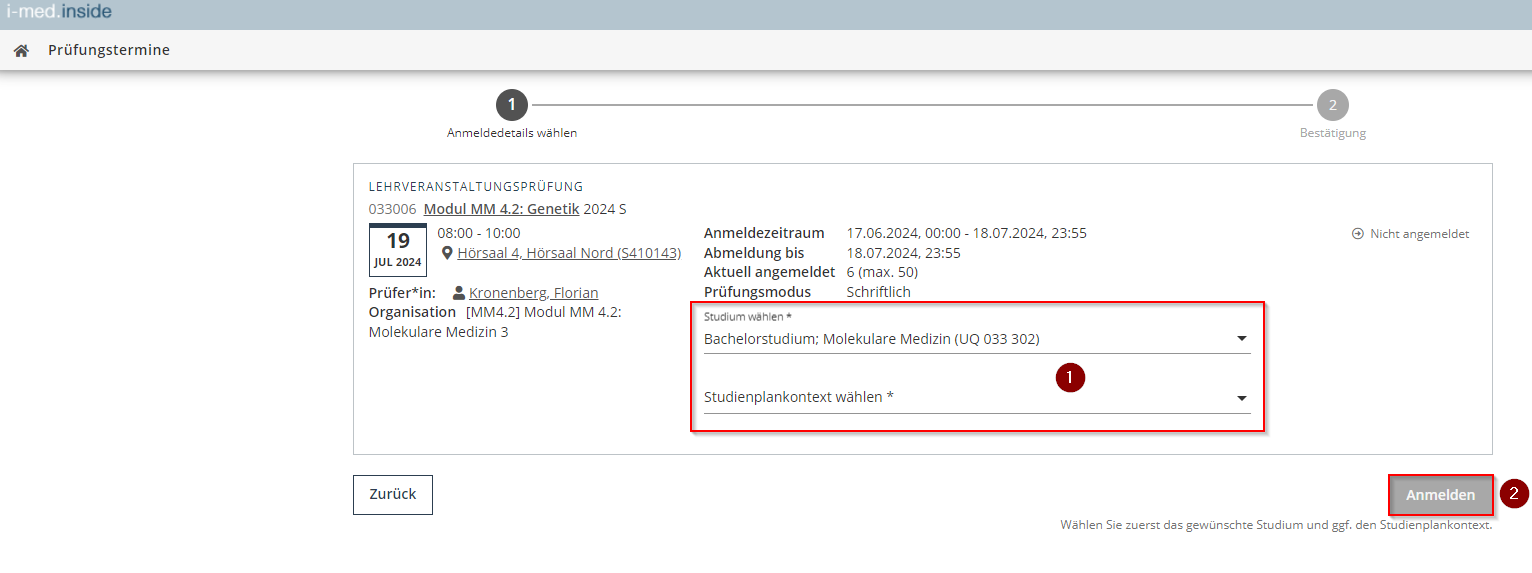Click the Organisation text Molekulare Medizin 3

pyautogui.click(x=439, y=332)
